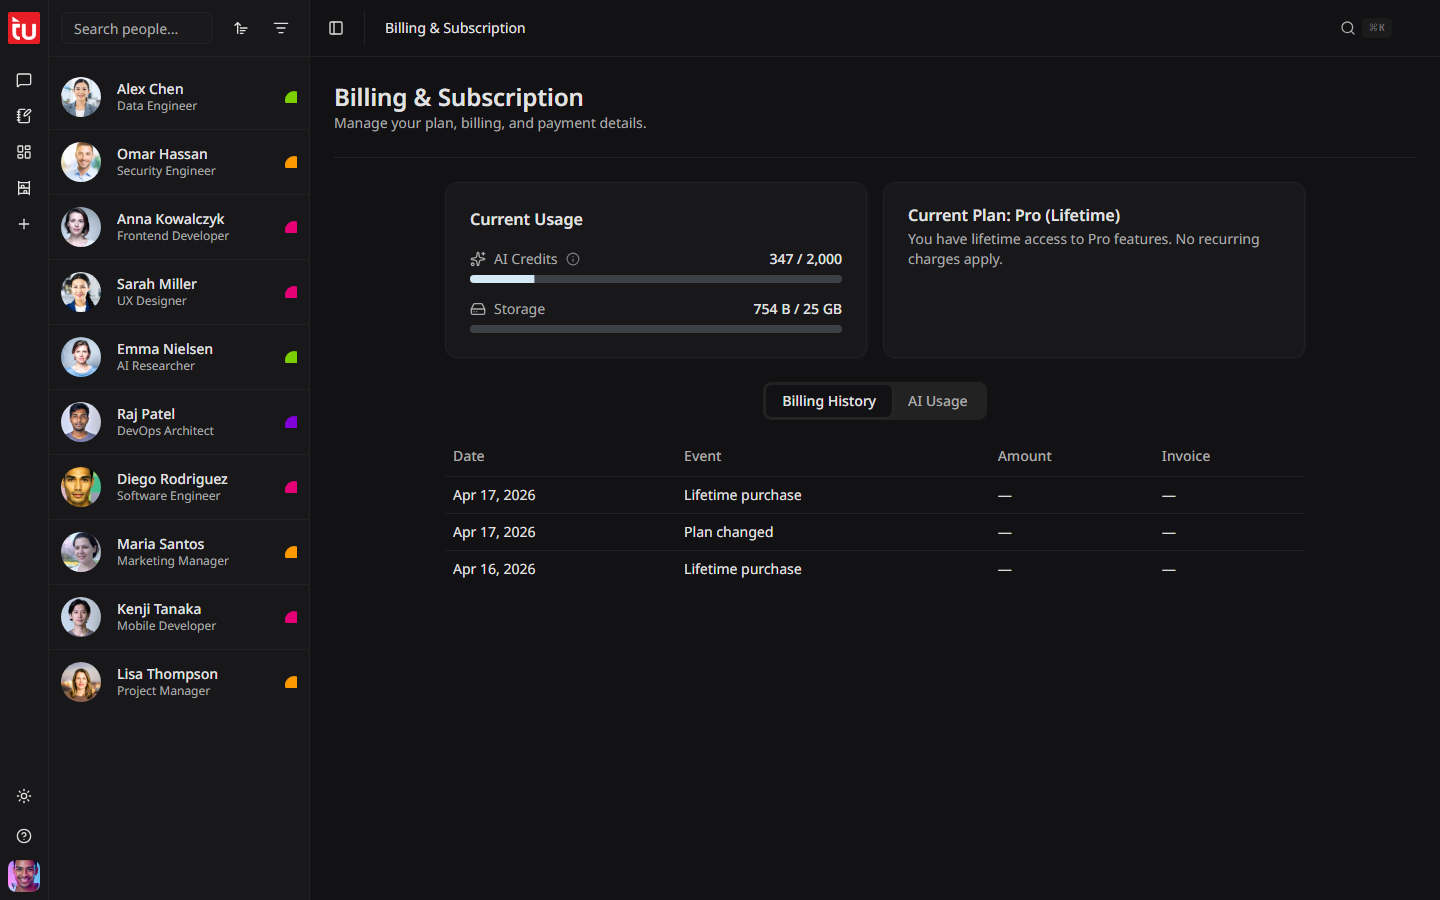Click the sort people icon

[x=241, y=28]
